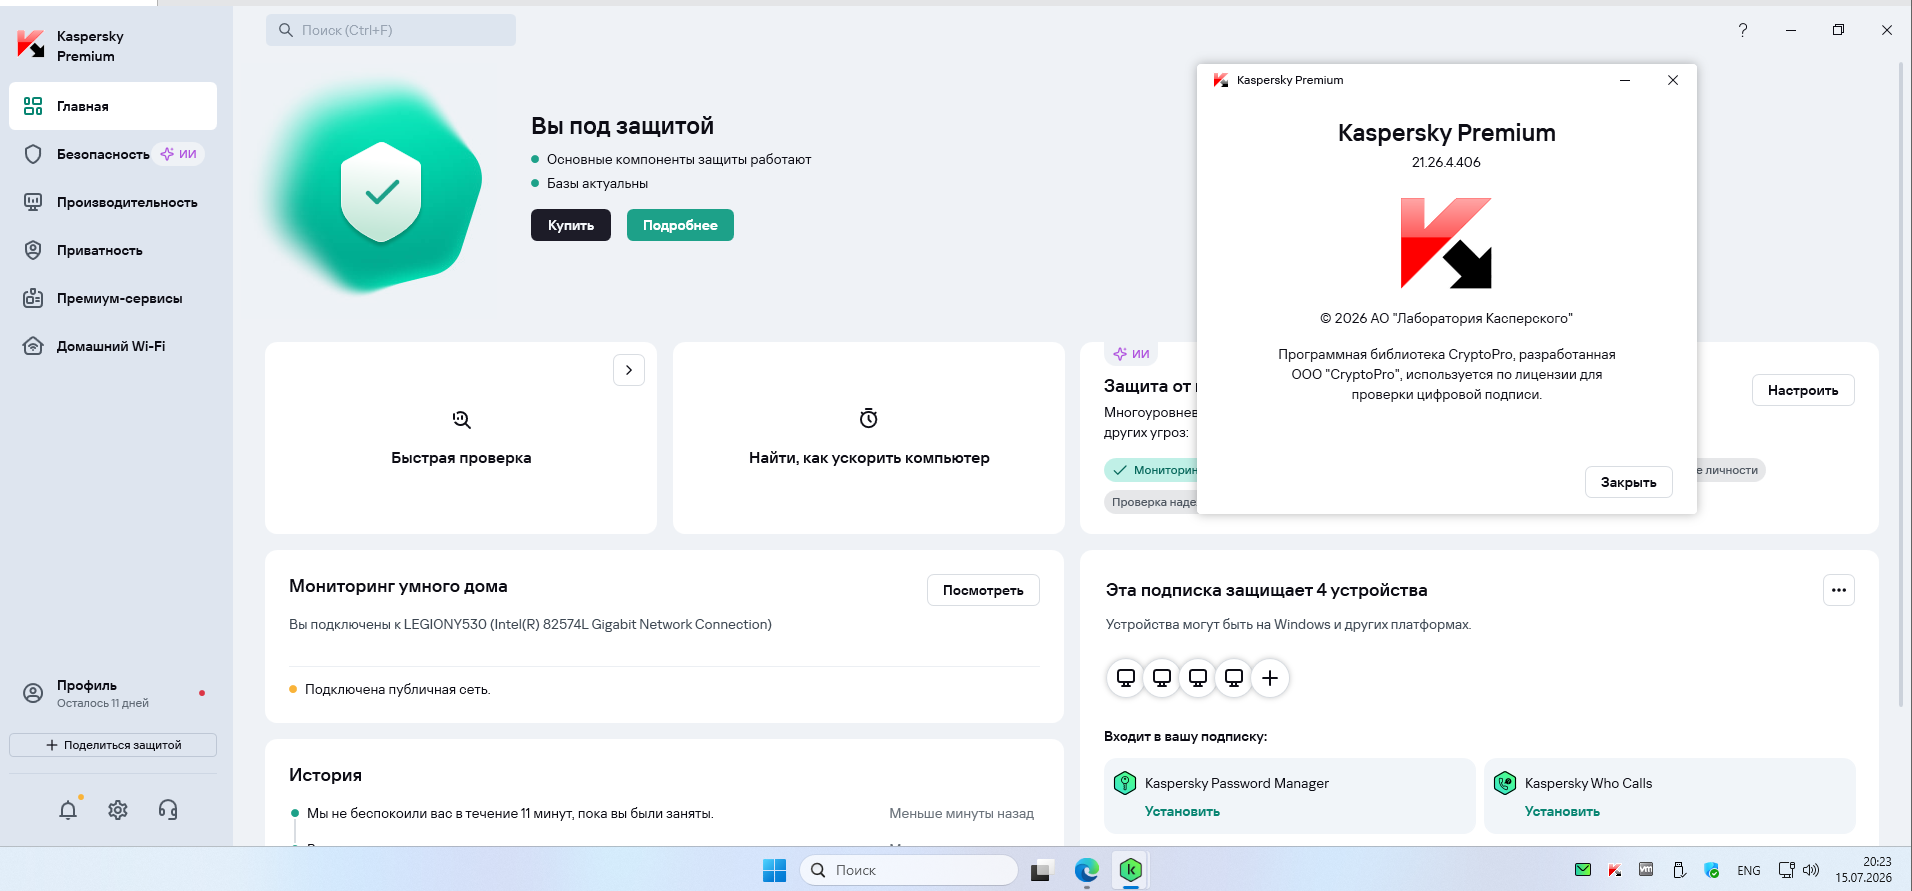Click the VMware tools tray icon
The width and height of the screenshot is (1912, 891).
point(1647,870)
